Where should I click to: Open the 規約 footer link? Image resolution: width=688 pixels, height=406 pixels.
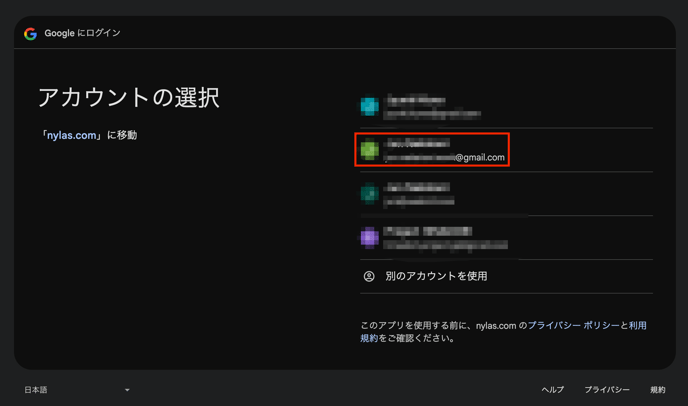[x=658, y=390]
